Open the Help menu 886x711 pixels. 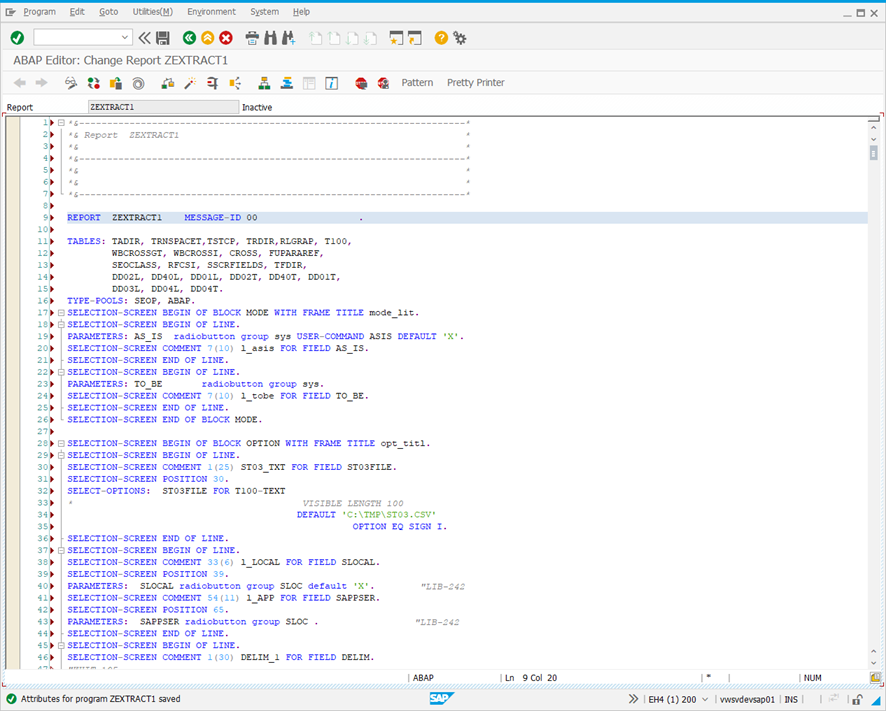click(x=301, y=11)
